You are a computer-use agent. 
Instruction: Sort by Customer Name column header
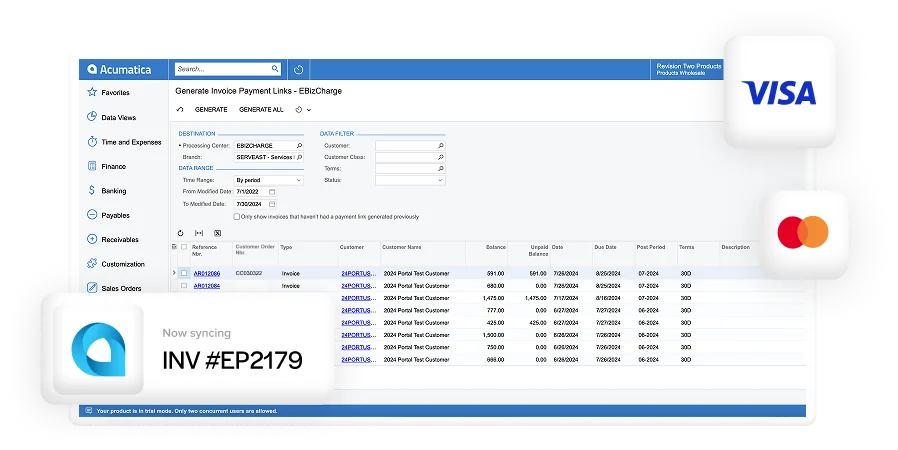[402, 247]
